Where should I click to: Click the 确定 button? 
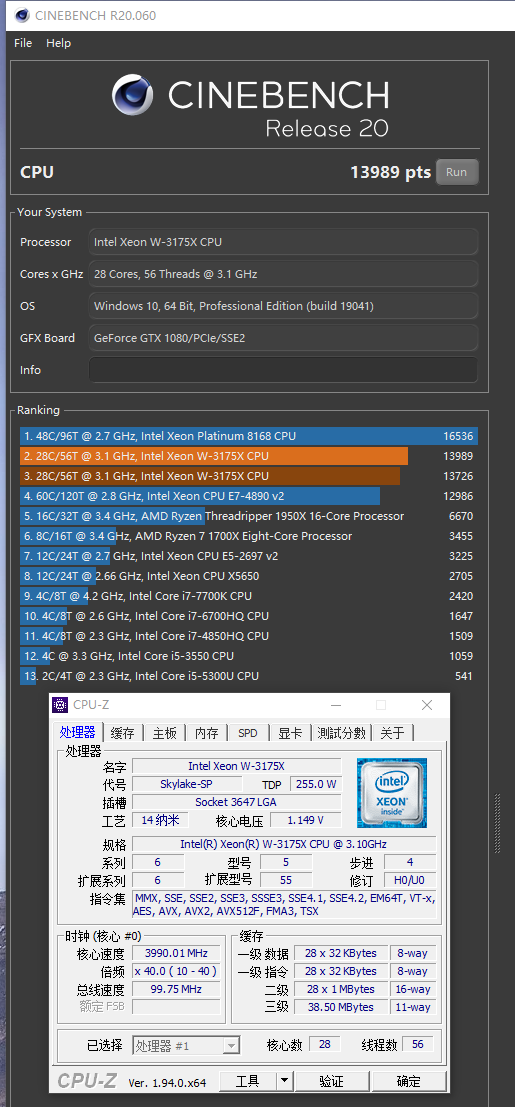click(x=409, y=1081)
